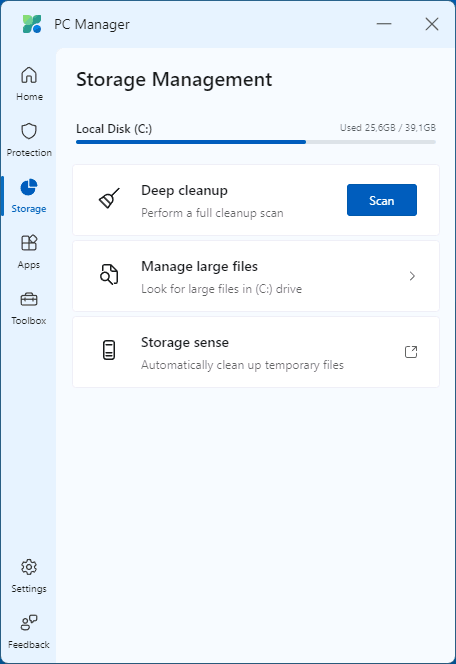Close the PC Manager window
456x664 pixels.
tap(432, 24)
